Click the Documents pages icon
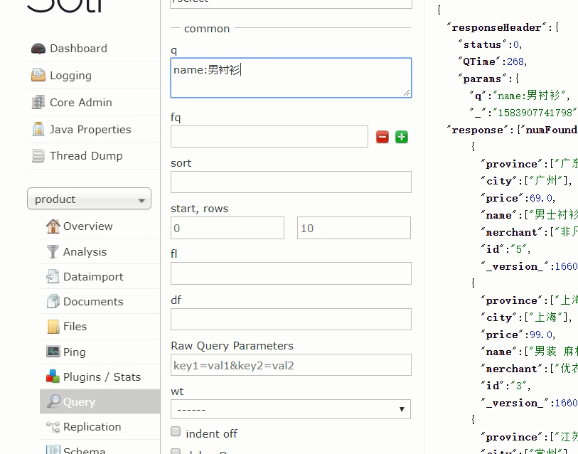The image size is (578, 454). click(x=53, y=301)
